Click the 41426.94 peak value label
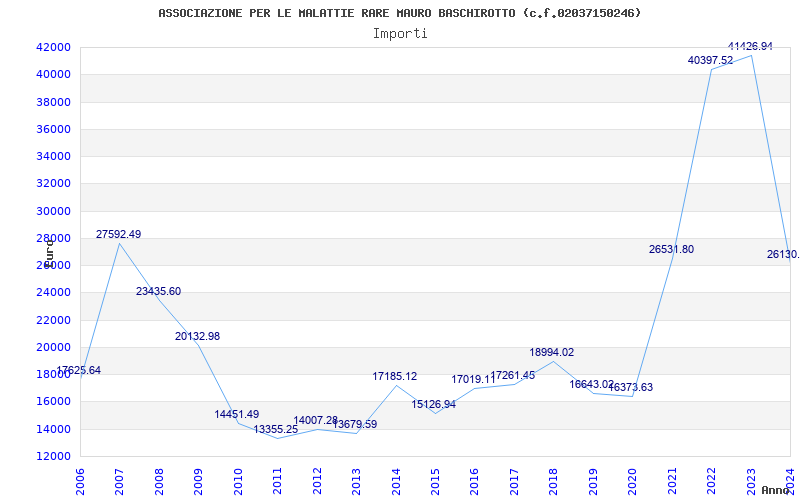This screenshot has height=500, width=800. (x=750, y=46)
